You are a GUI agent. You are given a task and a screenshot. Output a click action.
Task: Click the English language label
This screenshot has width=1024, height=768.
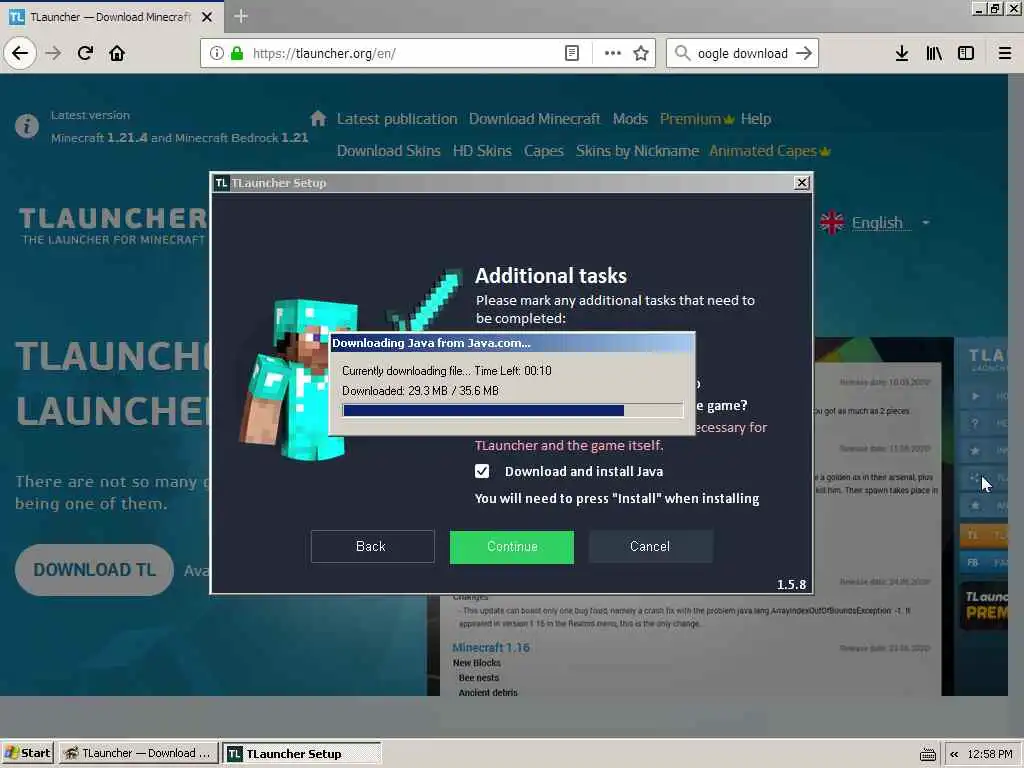[x=877, y=223]
